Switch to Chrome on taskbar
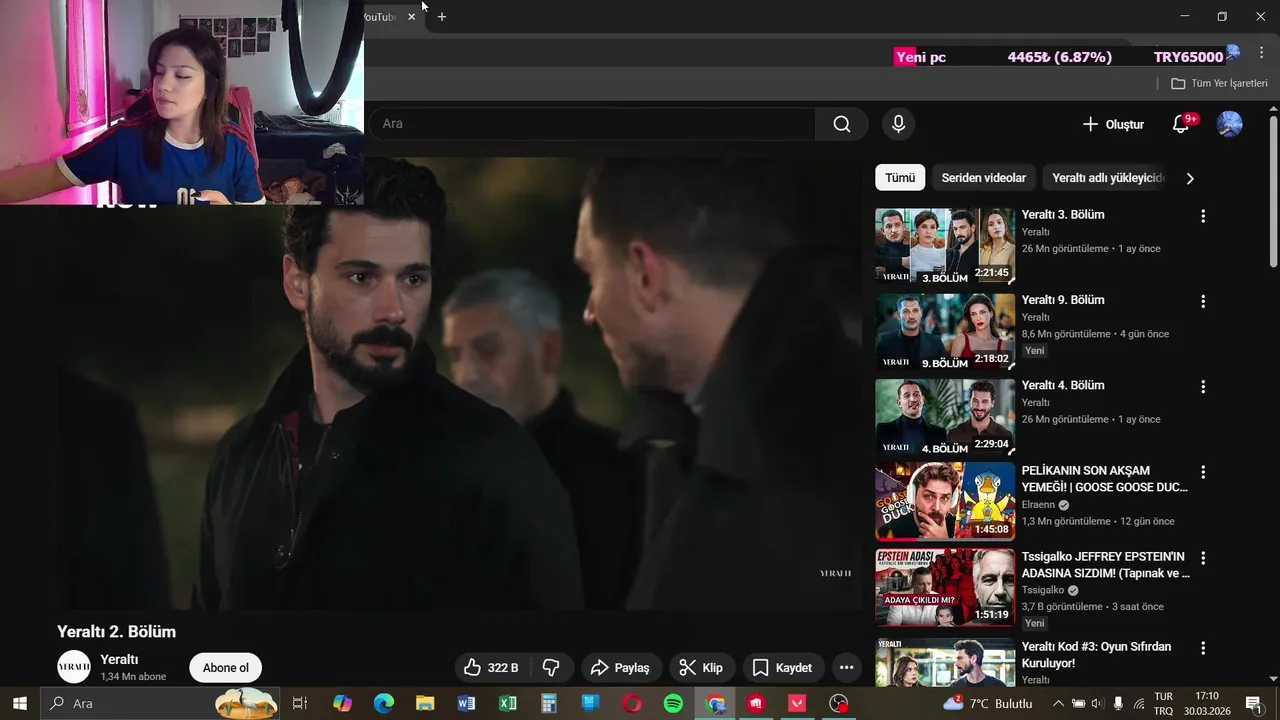1280x720 pixels. pyautogui.click(x=715, y=703)
